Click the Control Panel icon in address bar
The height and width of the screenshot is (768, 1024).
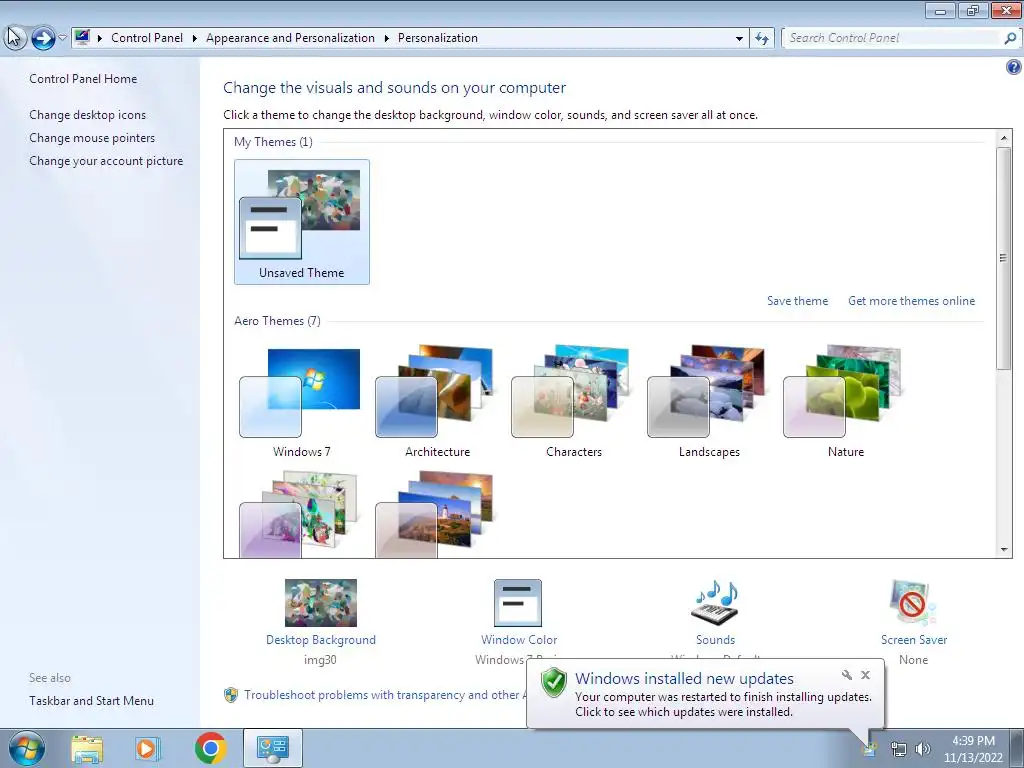coord(82,37)
